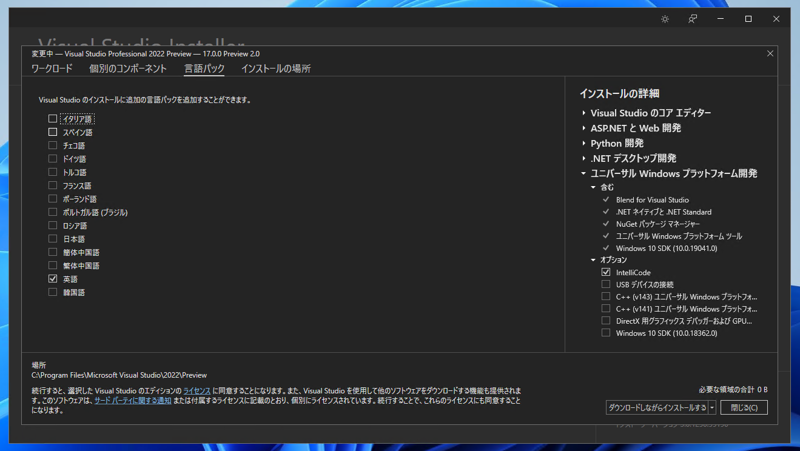This screenshot has width=800, height=451.
Task: Open the 個別のコンポーネント tab
Action: [x=128, y=68]
